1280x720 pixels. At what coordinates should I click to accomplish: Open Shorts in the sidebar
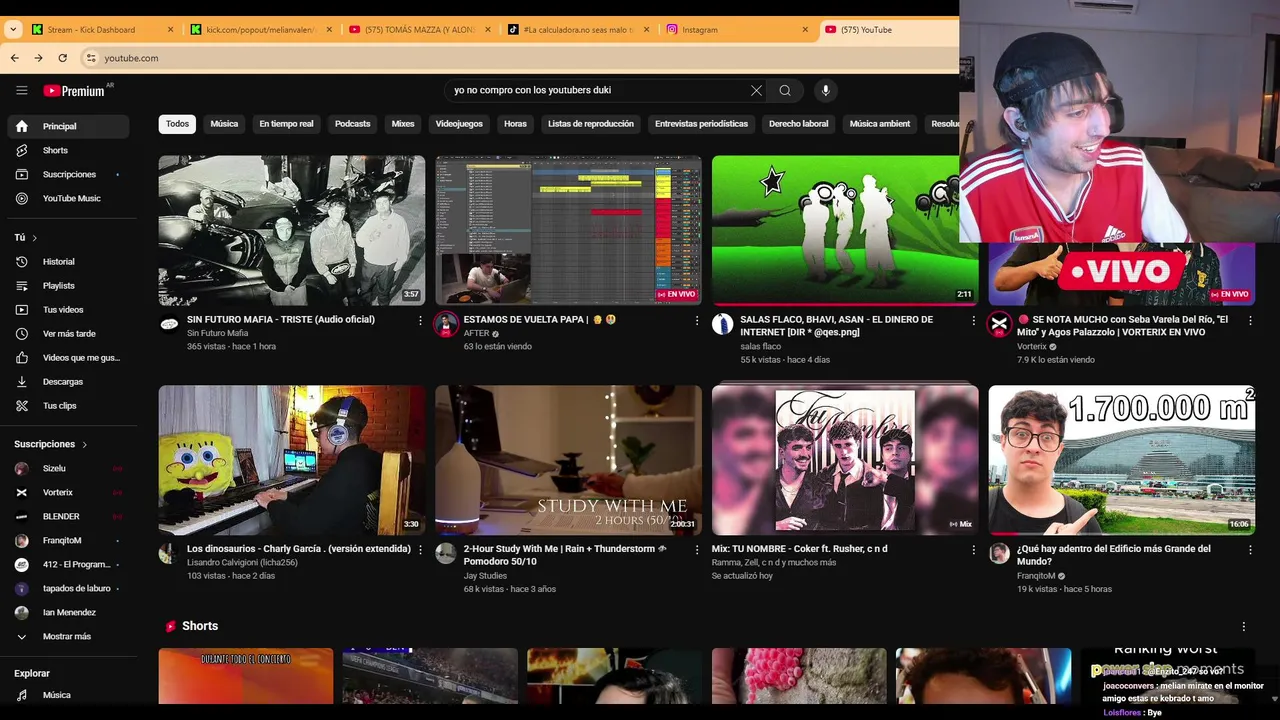tap(68, 150)
